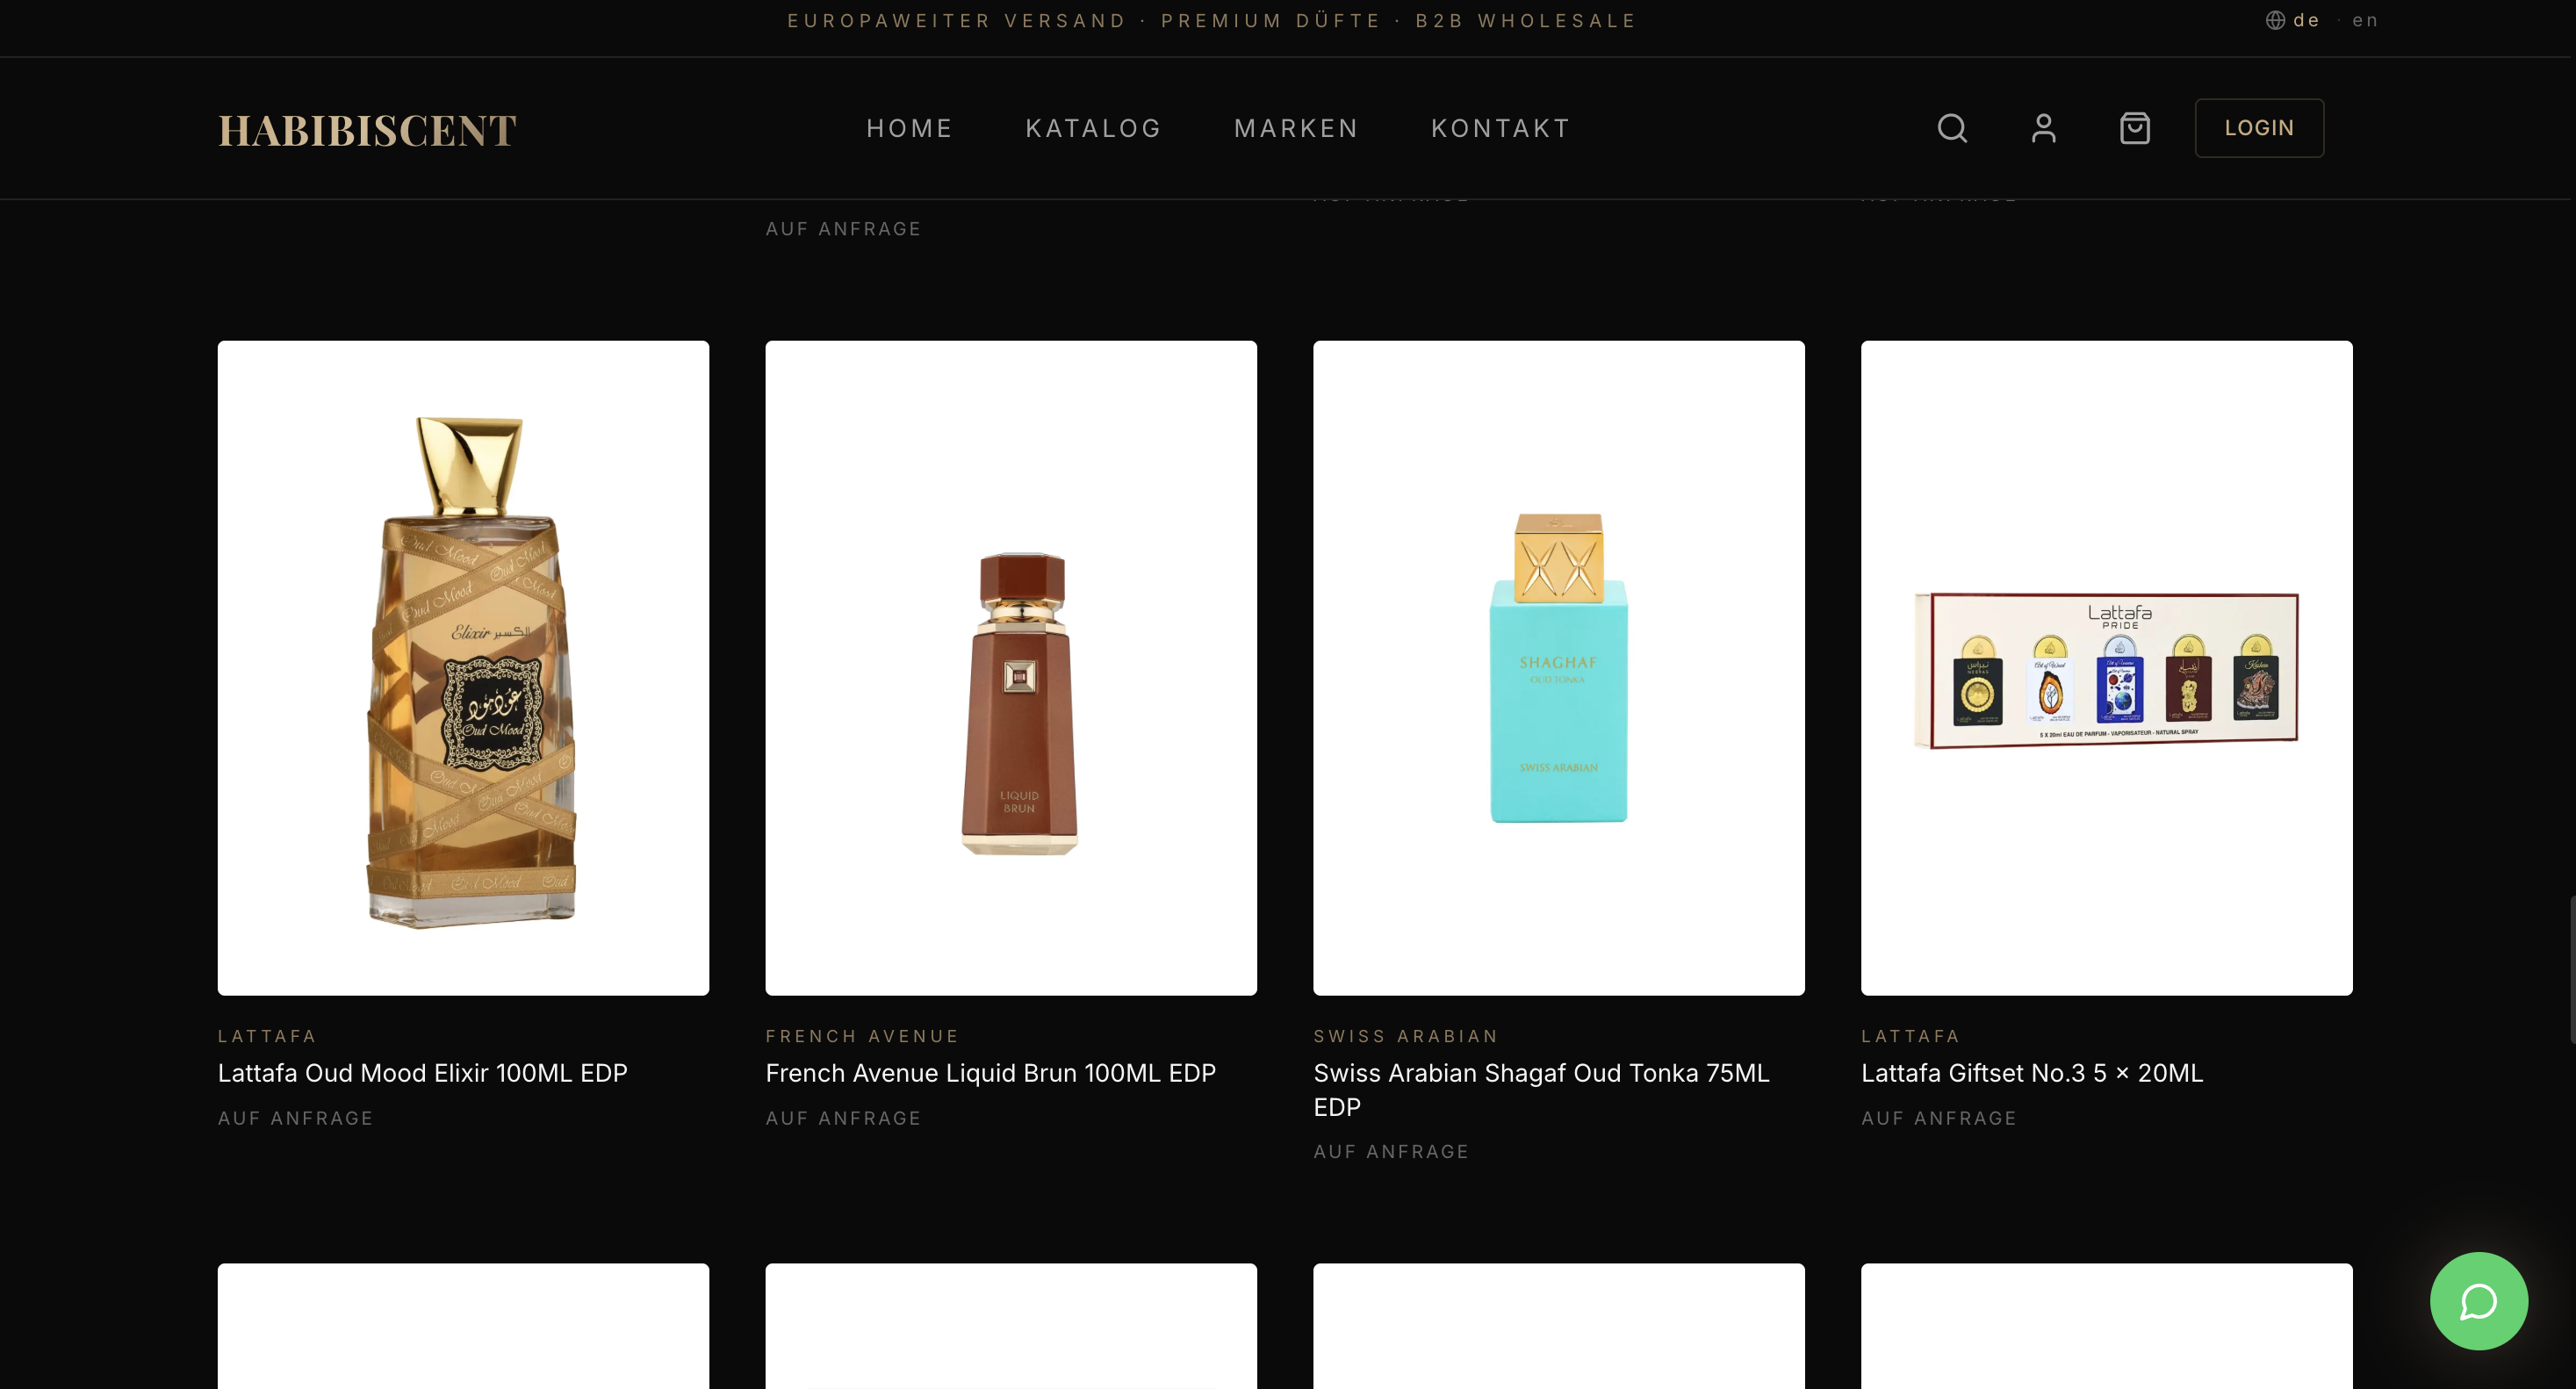Screen dimensions: 2576x1389
Task: Open the MARKEN menu item
Action: (x=1296, y=128)
